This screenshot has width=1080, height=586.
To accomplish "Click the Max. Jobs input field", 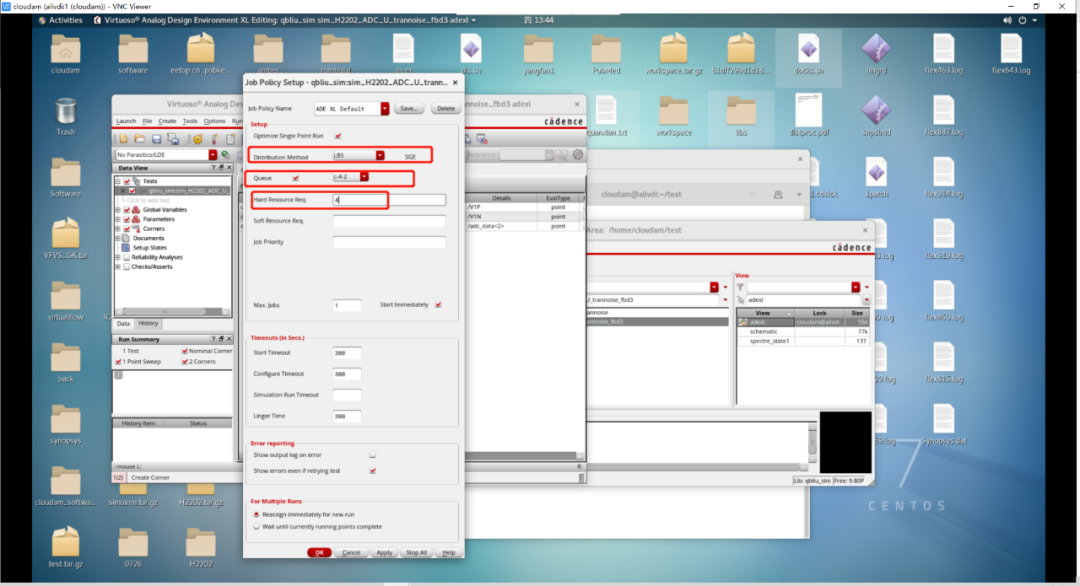I will (347, 305).
